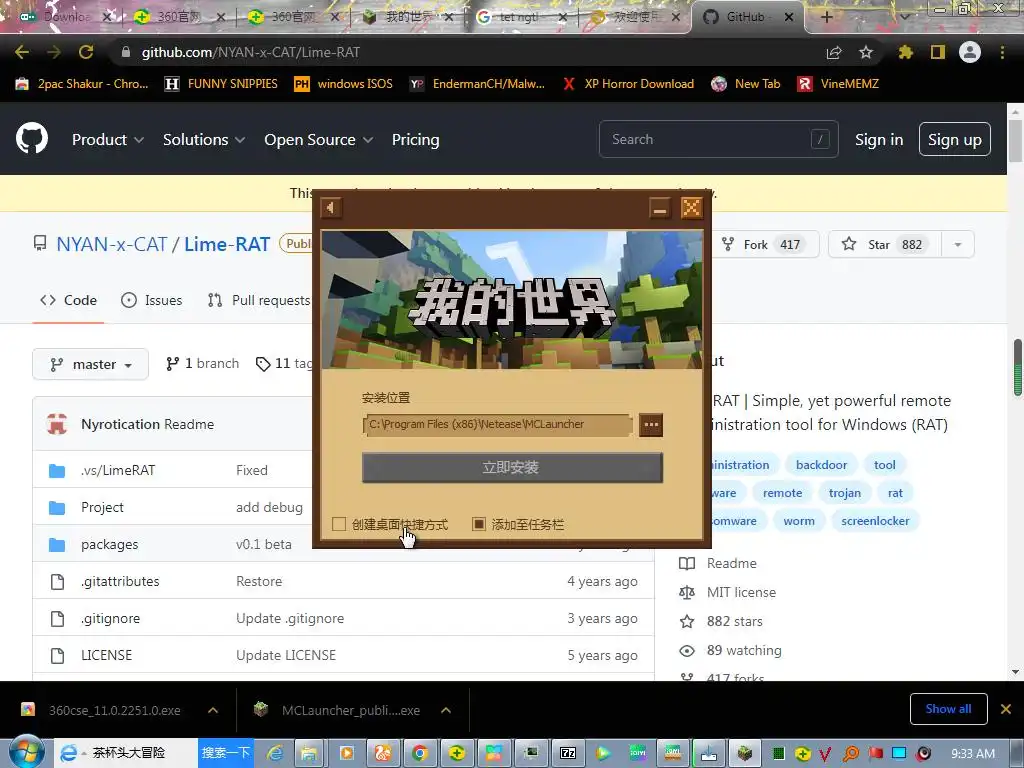This screenshot has height=768, width=1024.
Task: Expand the Product menu
Action: (x=108, y=139)
